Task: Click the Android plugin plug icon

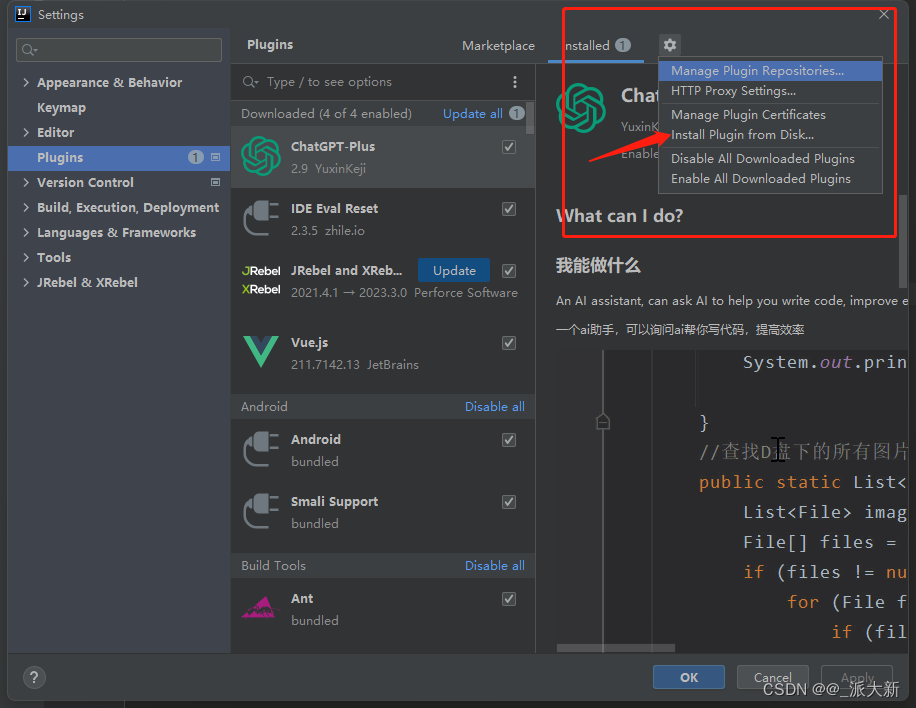Action: pyautogui.click(x=261, y=449)
